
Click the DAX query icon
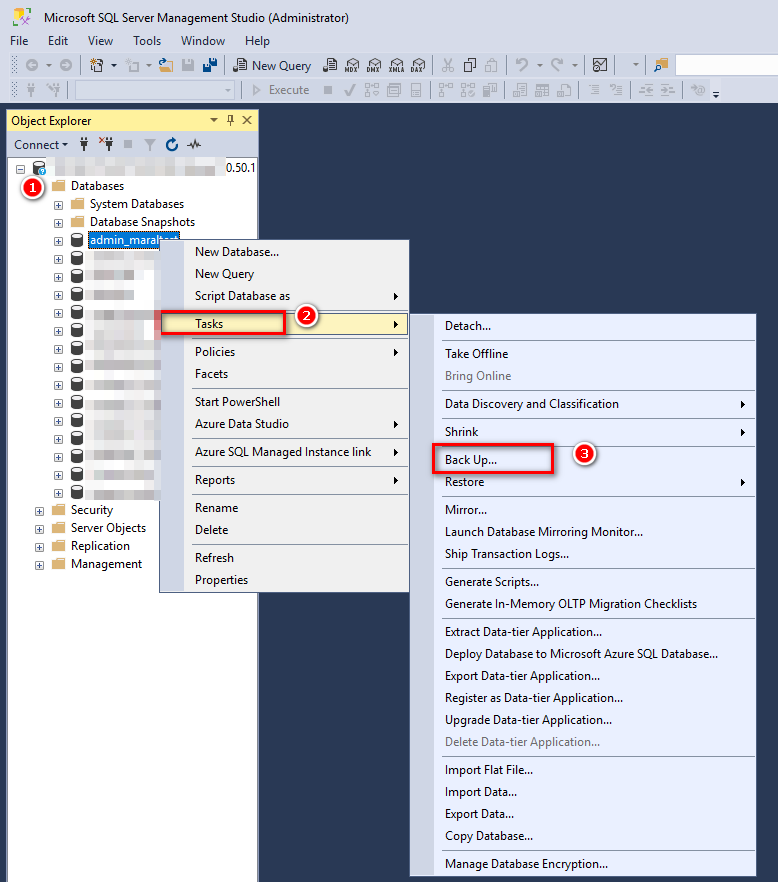pyautogui.click(x=419, y=66)
